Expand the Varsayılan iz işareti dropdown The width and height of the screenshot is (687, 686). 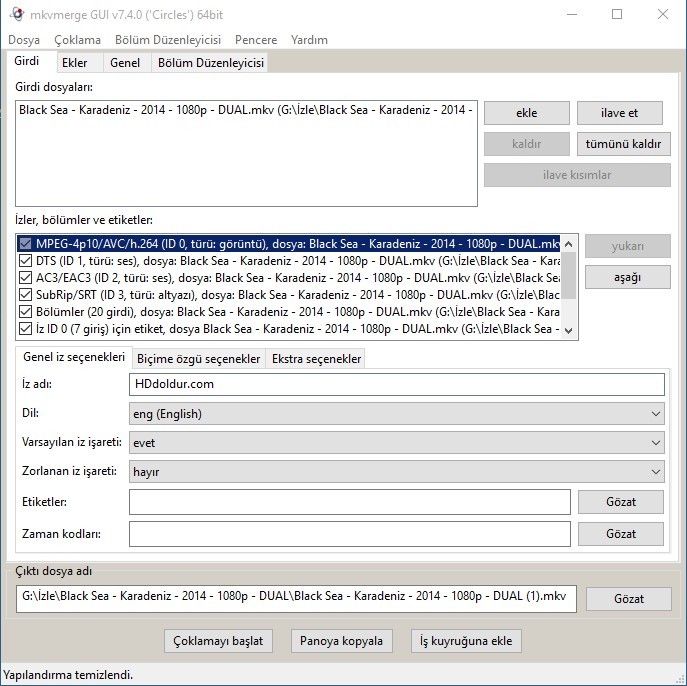pyautogui.click(x=397, y=442)
